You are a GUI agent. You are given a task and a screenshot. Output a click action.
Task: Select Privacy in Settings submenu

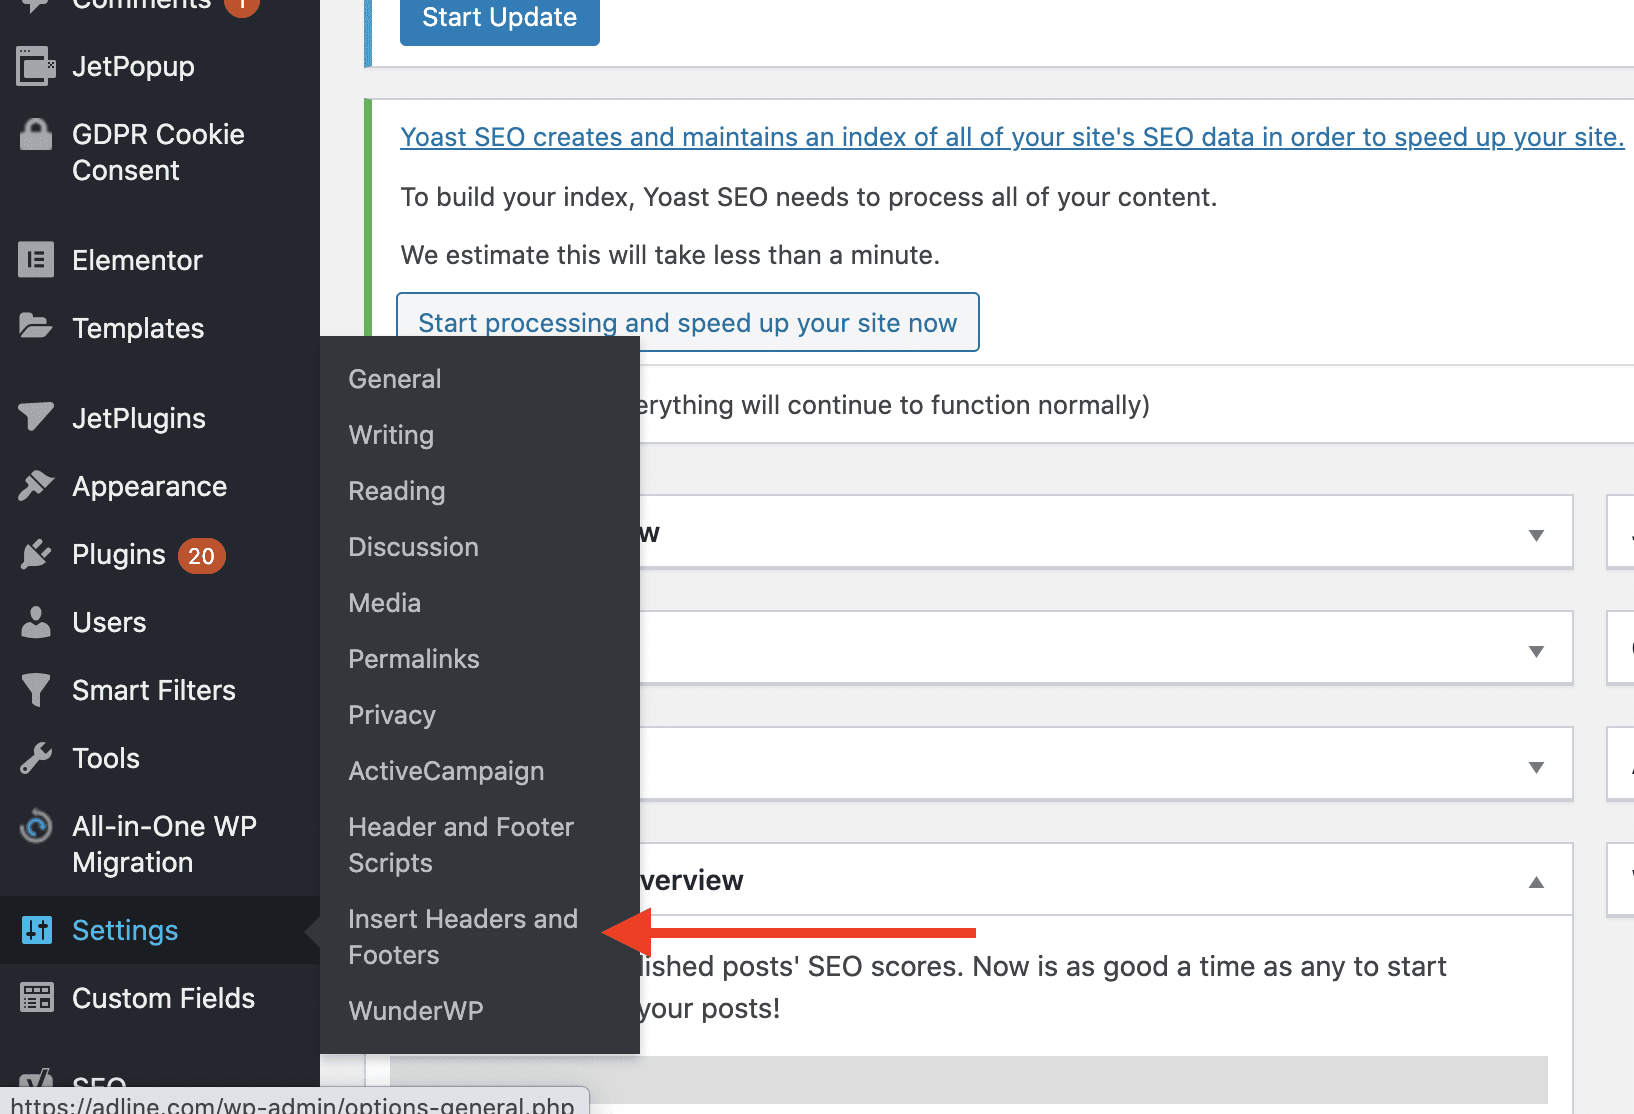pyautogui.click(x=391, y=715)
